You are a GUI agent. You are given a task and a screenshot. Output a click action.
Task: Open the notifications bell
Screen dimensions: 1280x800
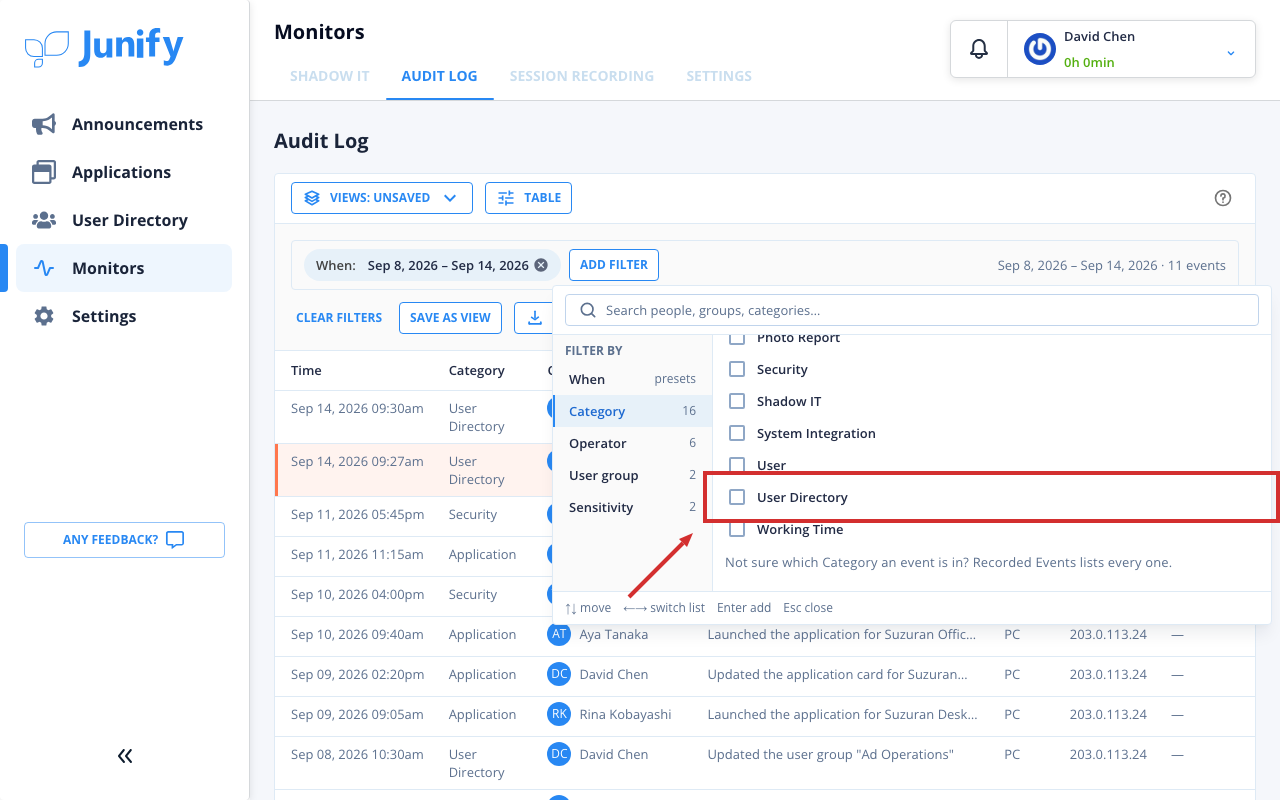(979, 49)
